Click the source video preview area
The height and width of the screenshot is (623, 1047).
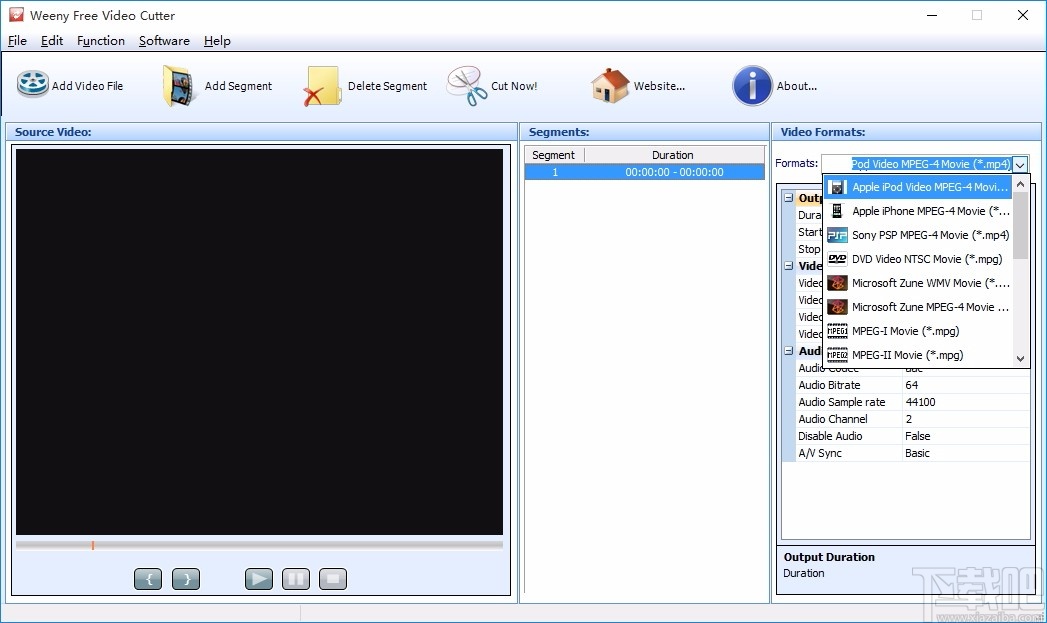click(259, 341)
